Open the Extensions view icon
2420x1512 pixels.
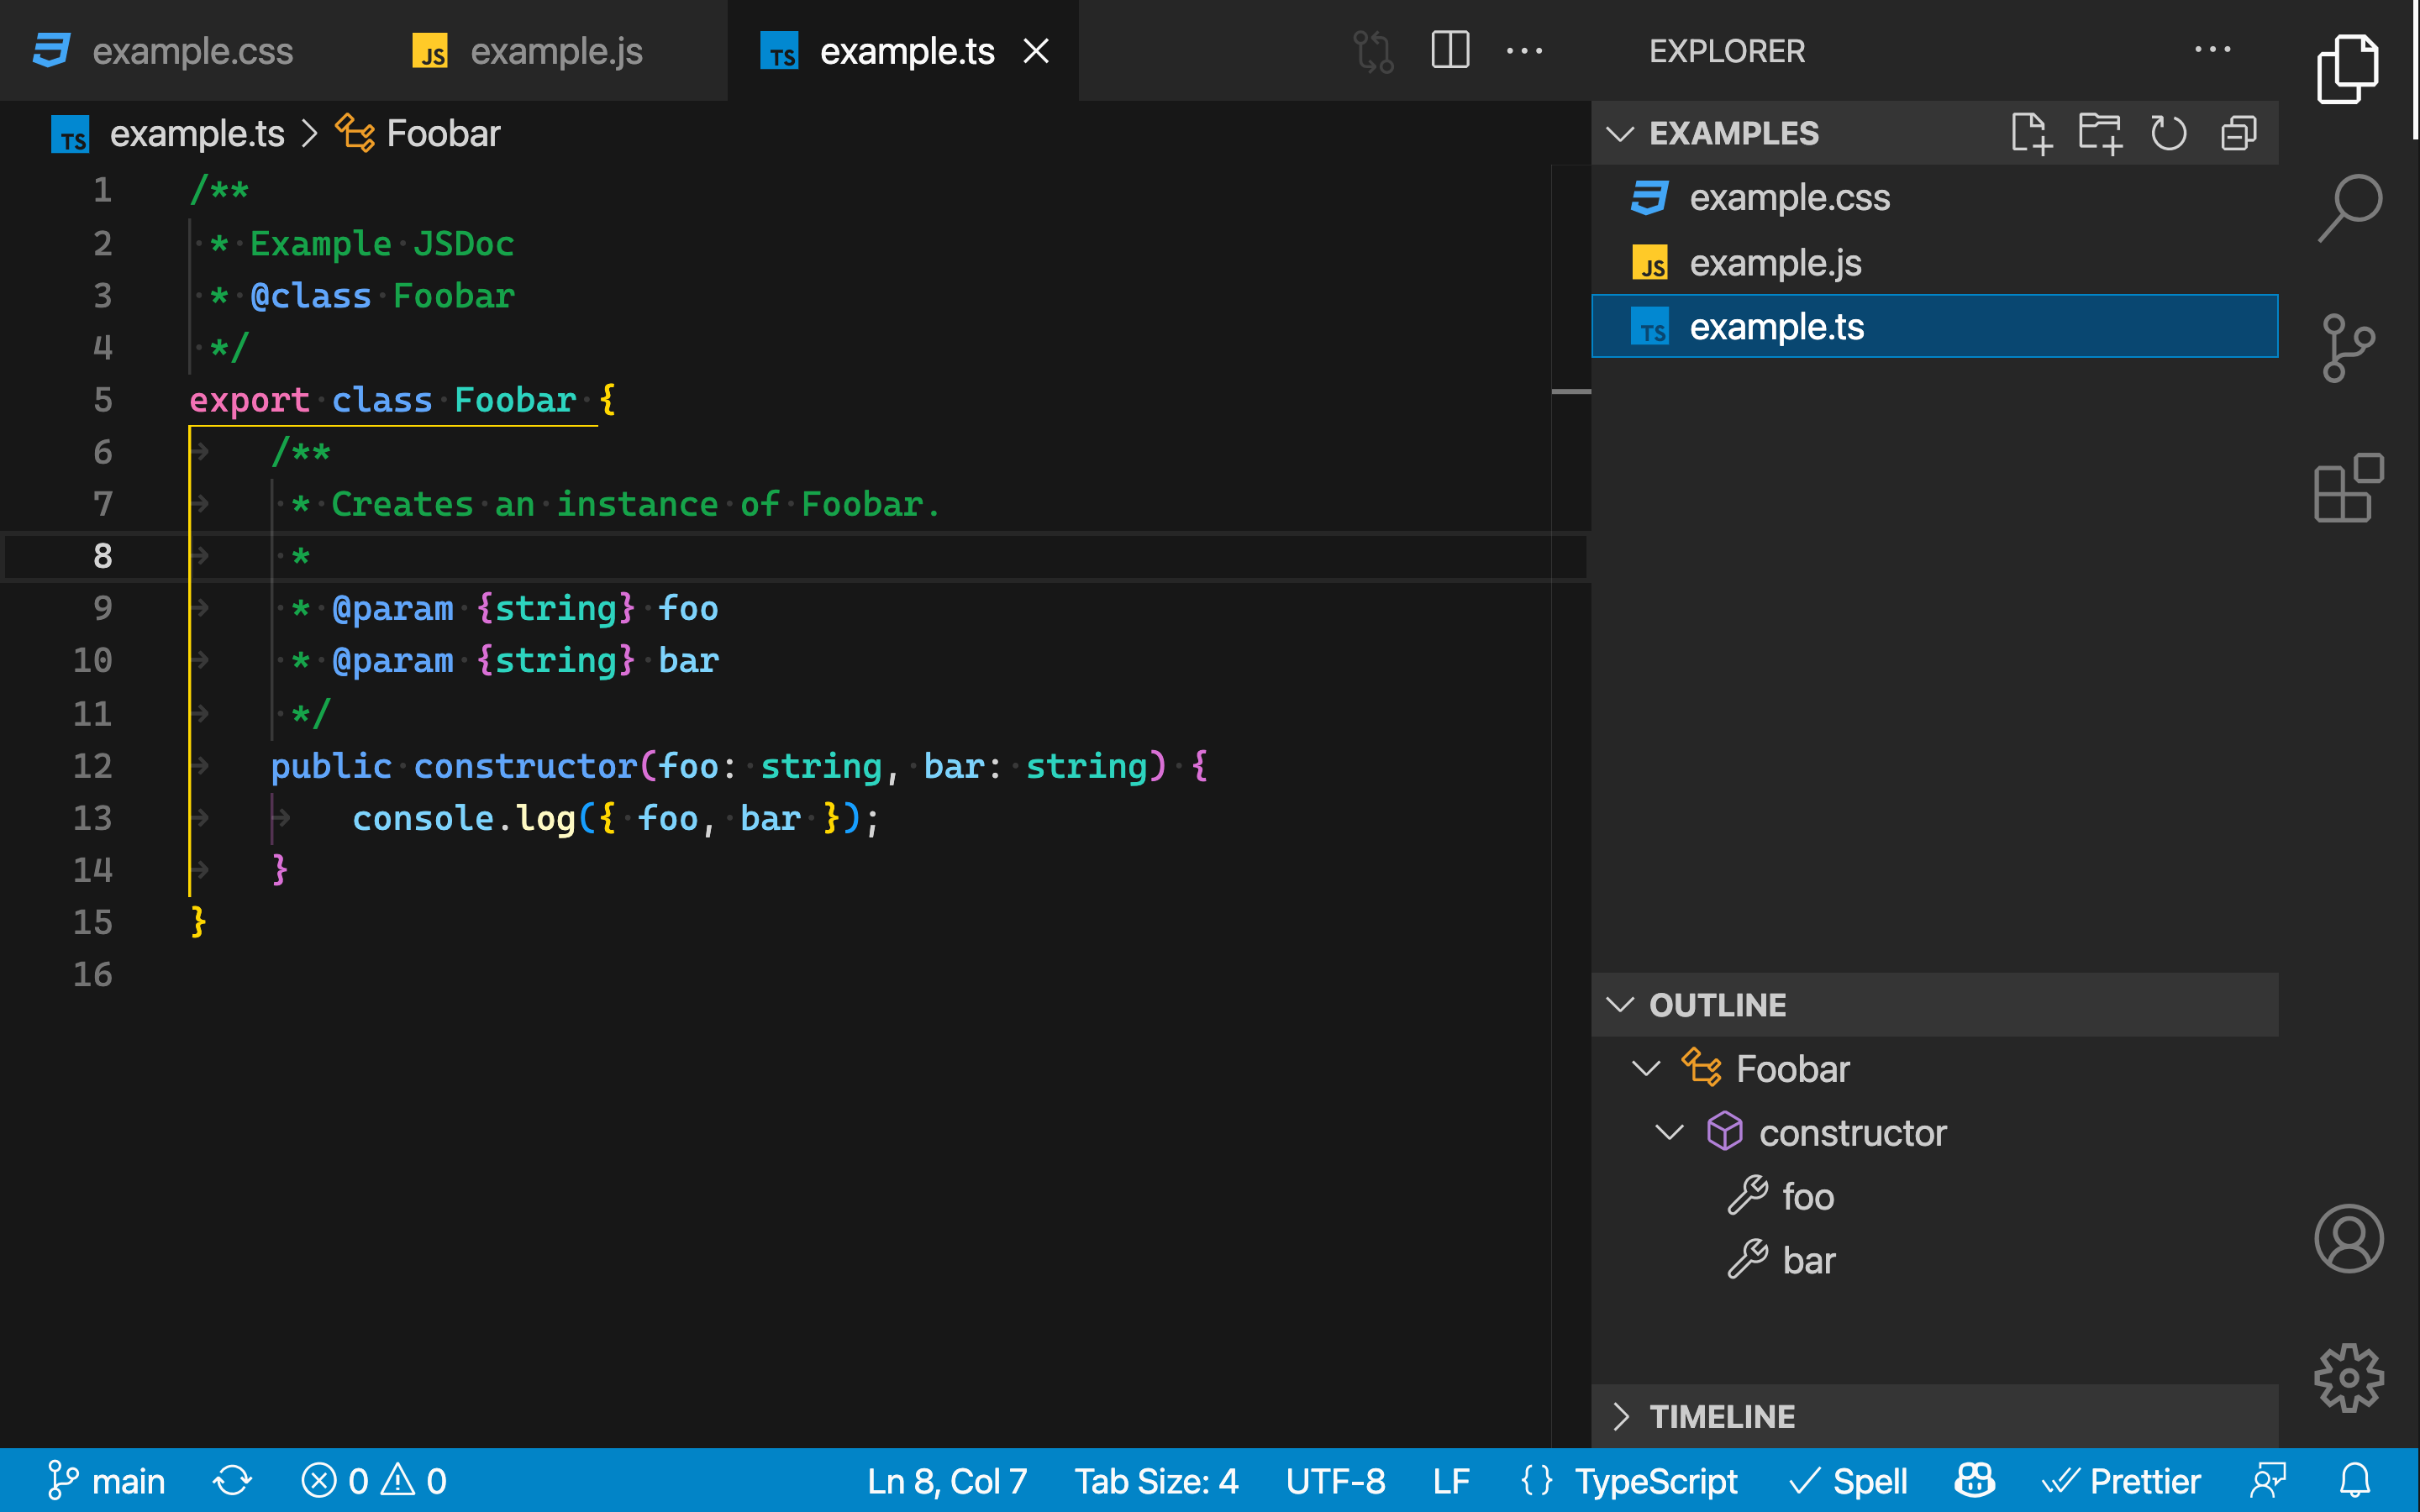(2348, 488)
